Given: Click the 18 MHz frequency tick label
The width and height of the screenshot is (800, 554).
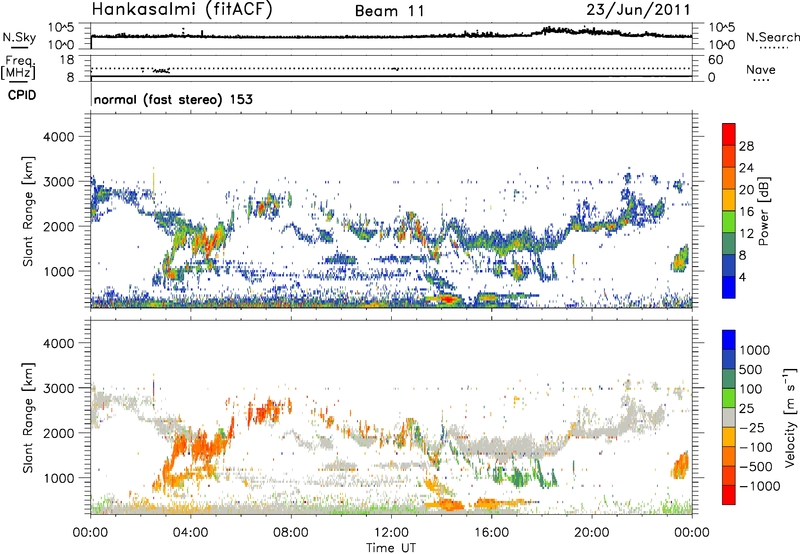Looking at the screenshot, I should [x=67, y=60].
